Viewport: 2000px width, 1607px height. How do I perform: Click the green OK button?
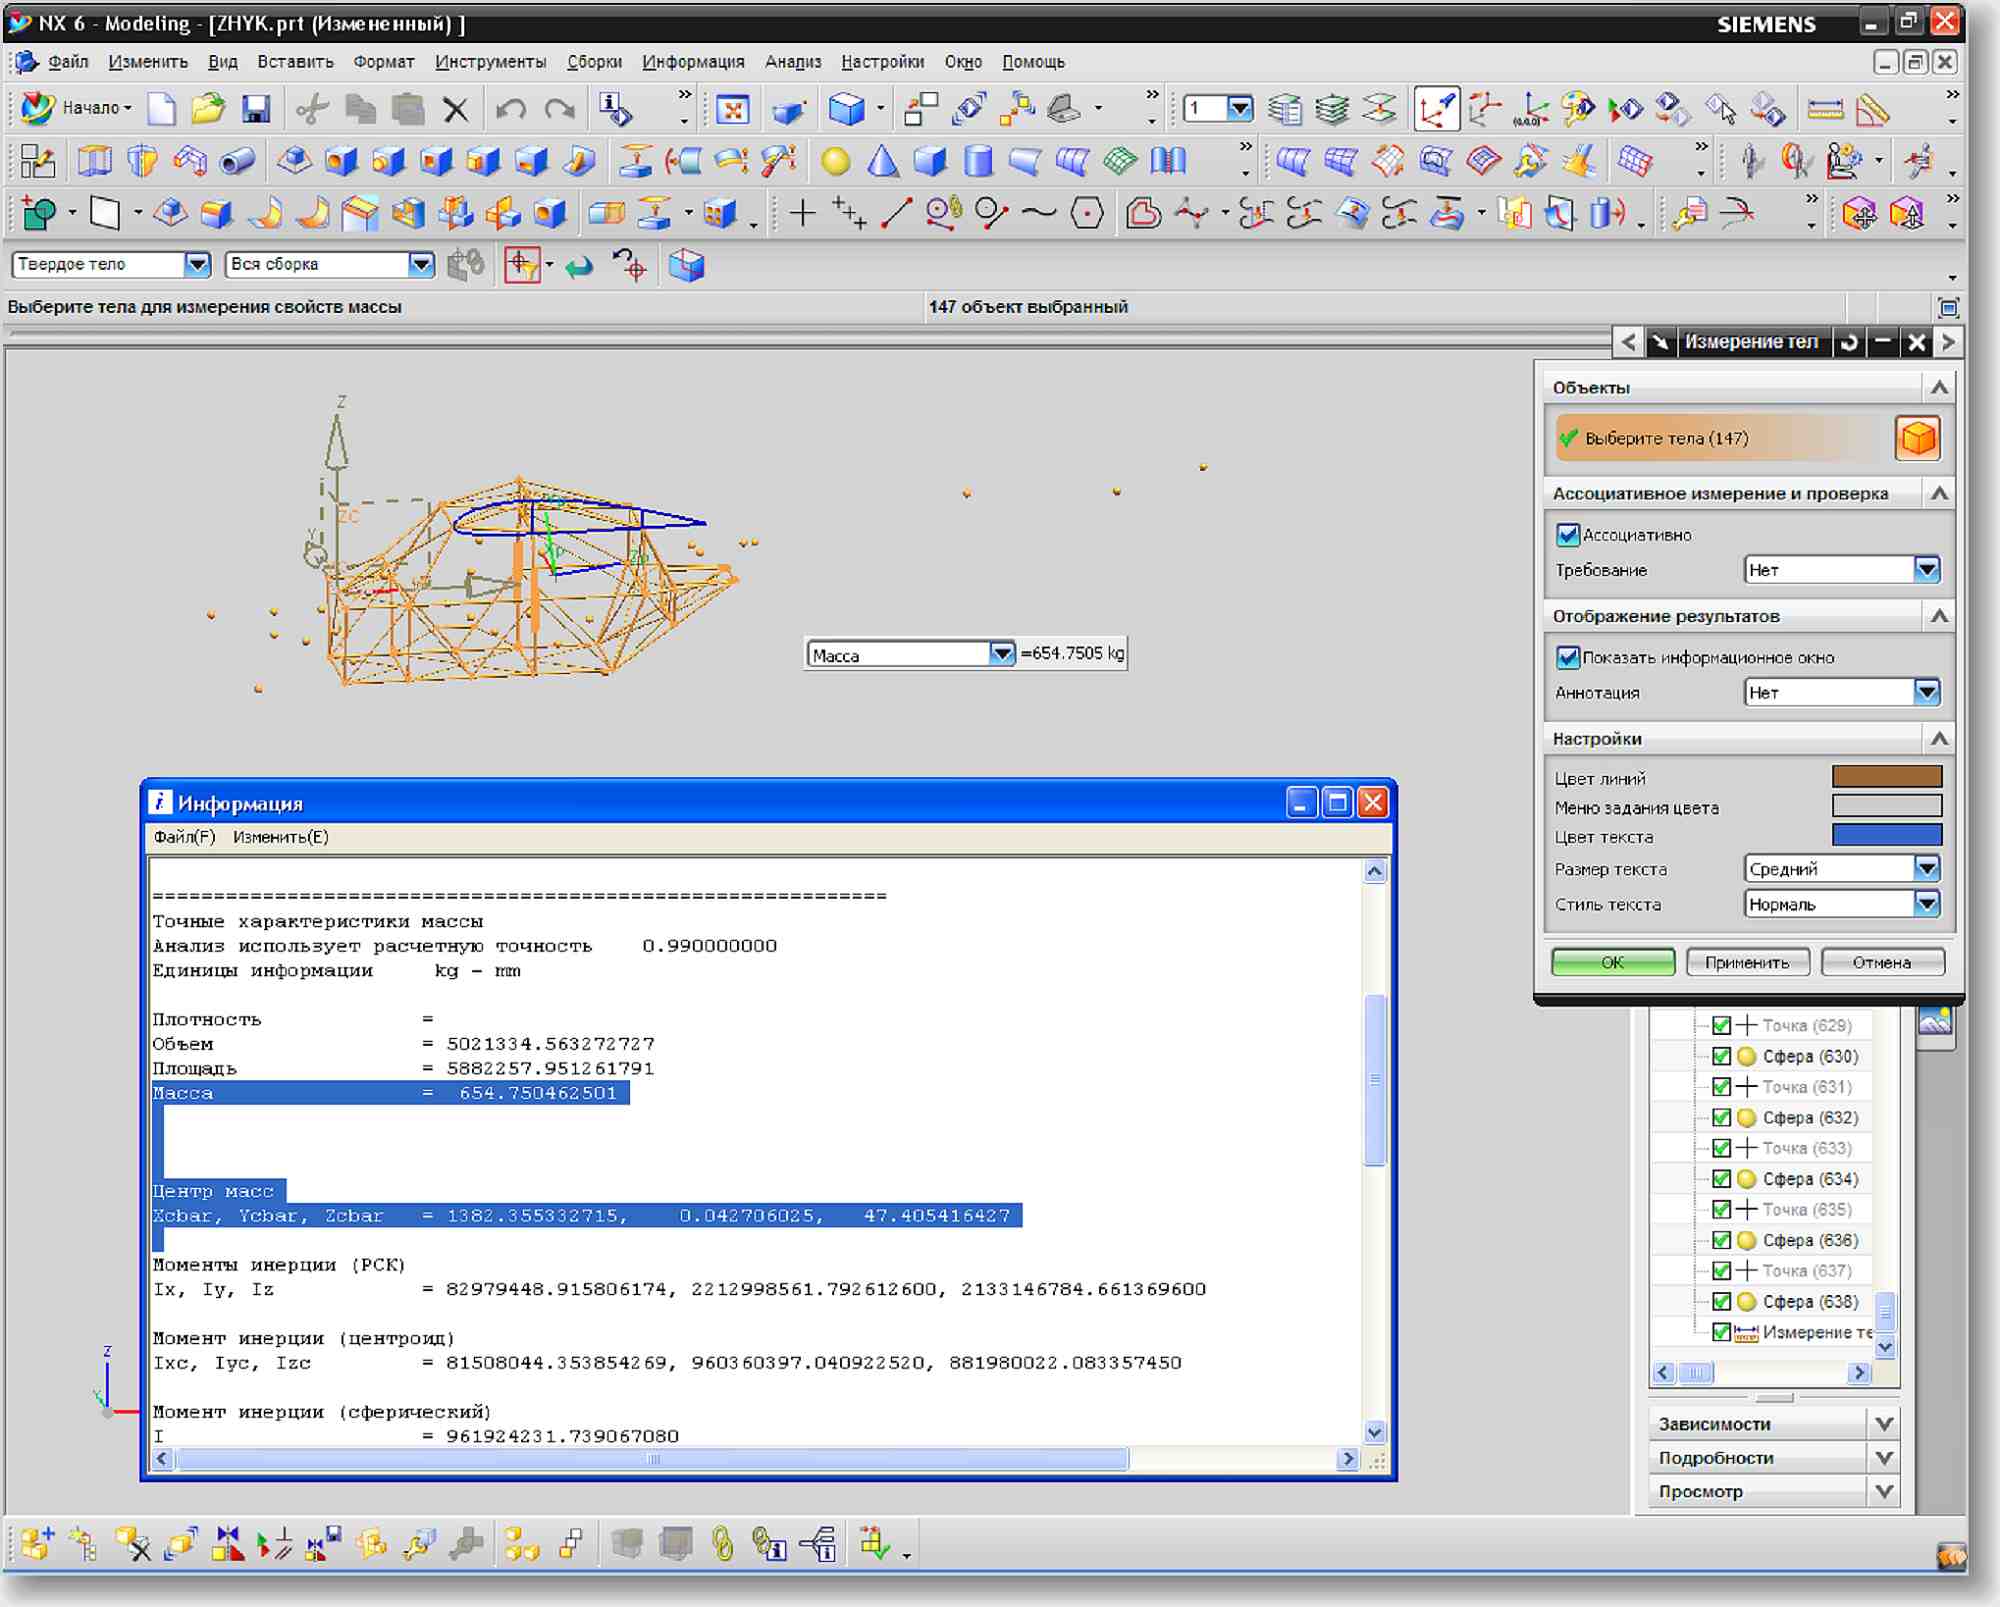click(1612, 962)
